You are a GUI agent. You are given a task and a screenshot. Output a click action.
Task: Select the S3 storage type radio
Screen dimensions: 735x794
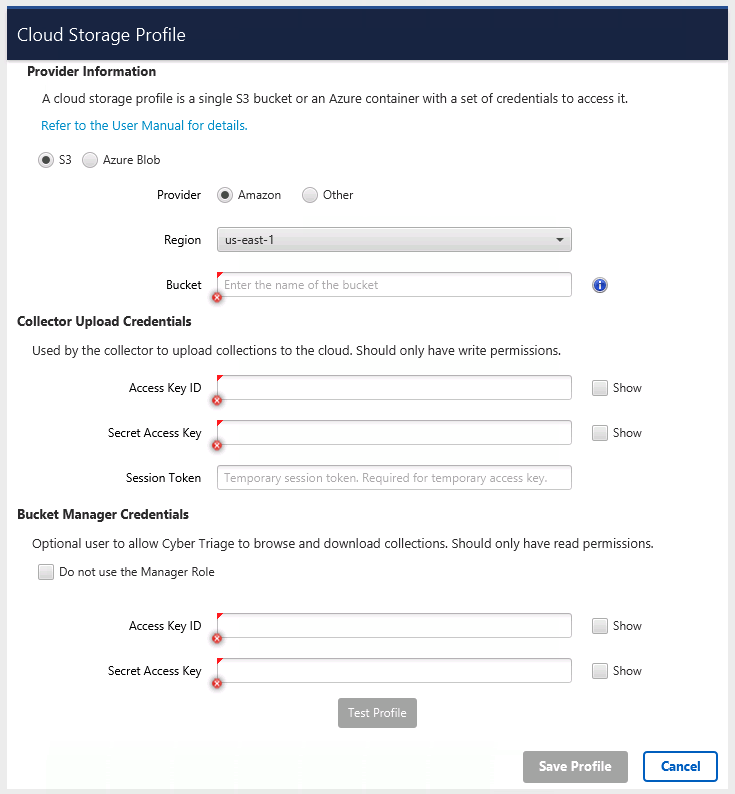click(x=46, y=160)
